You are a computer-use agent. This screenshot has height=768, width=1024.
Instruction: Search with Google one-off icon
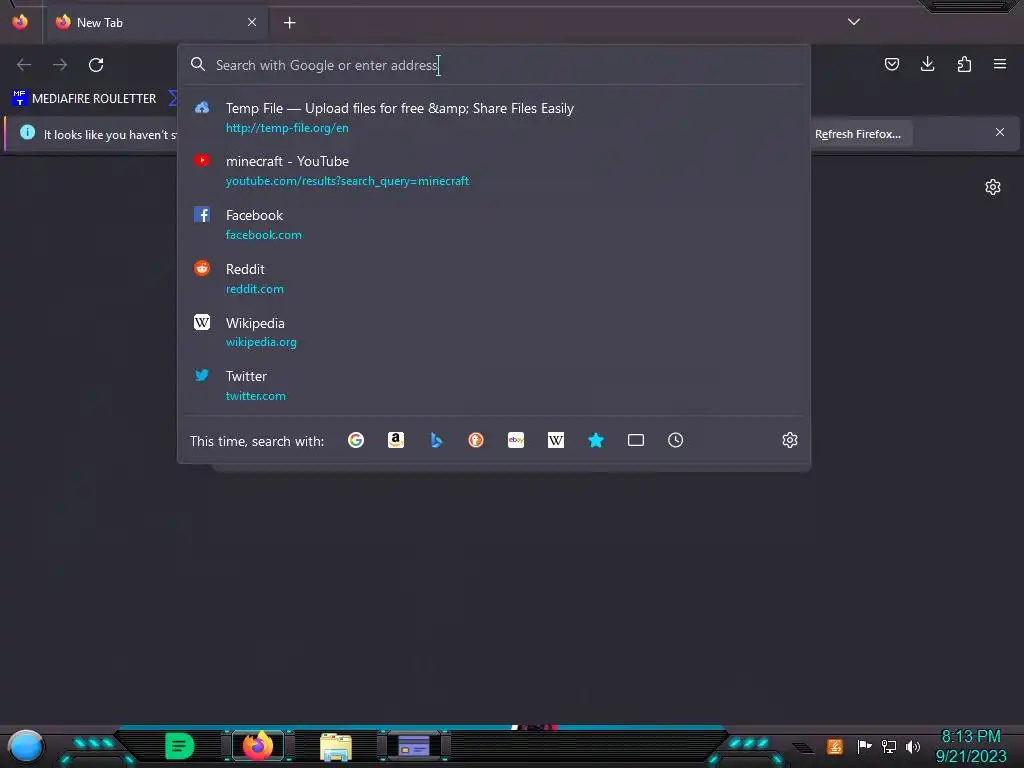[x=356, y=440]
